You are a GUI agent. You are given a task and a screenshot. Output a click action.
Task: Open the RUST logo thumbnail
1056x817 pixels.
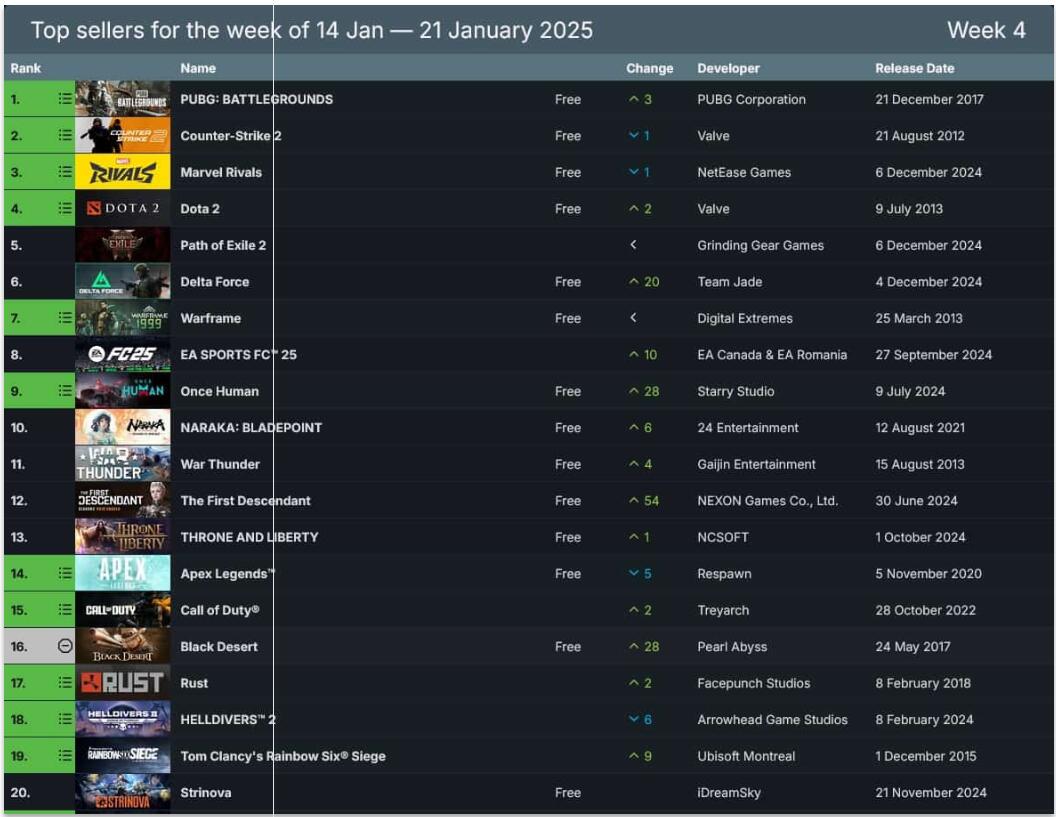[123, 682]
